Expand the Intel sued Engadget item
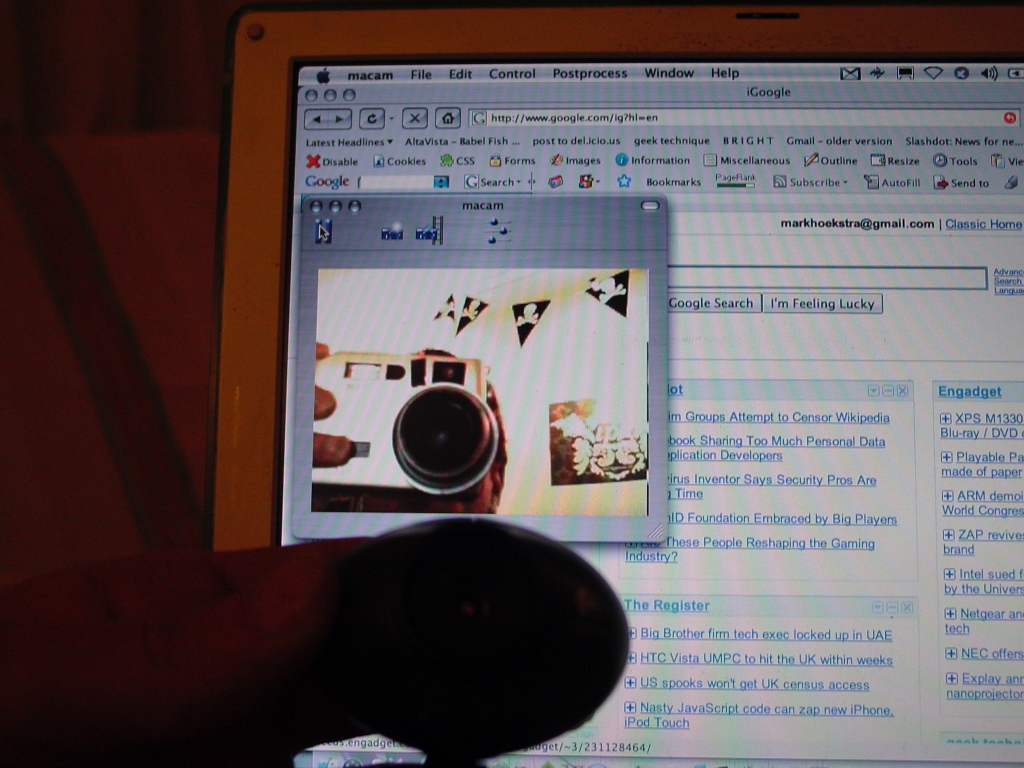The height and width of the screenshot is (768, 1024). pos(950,574)
